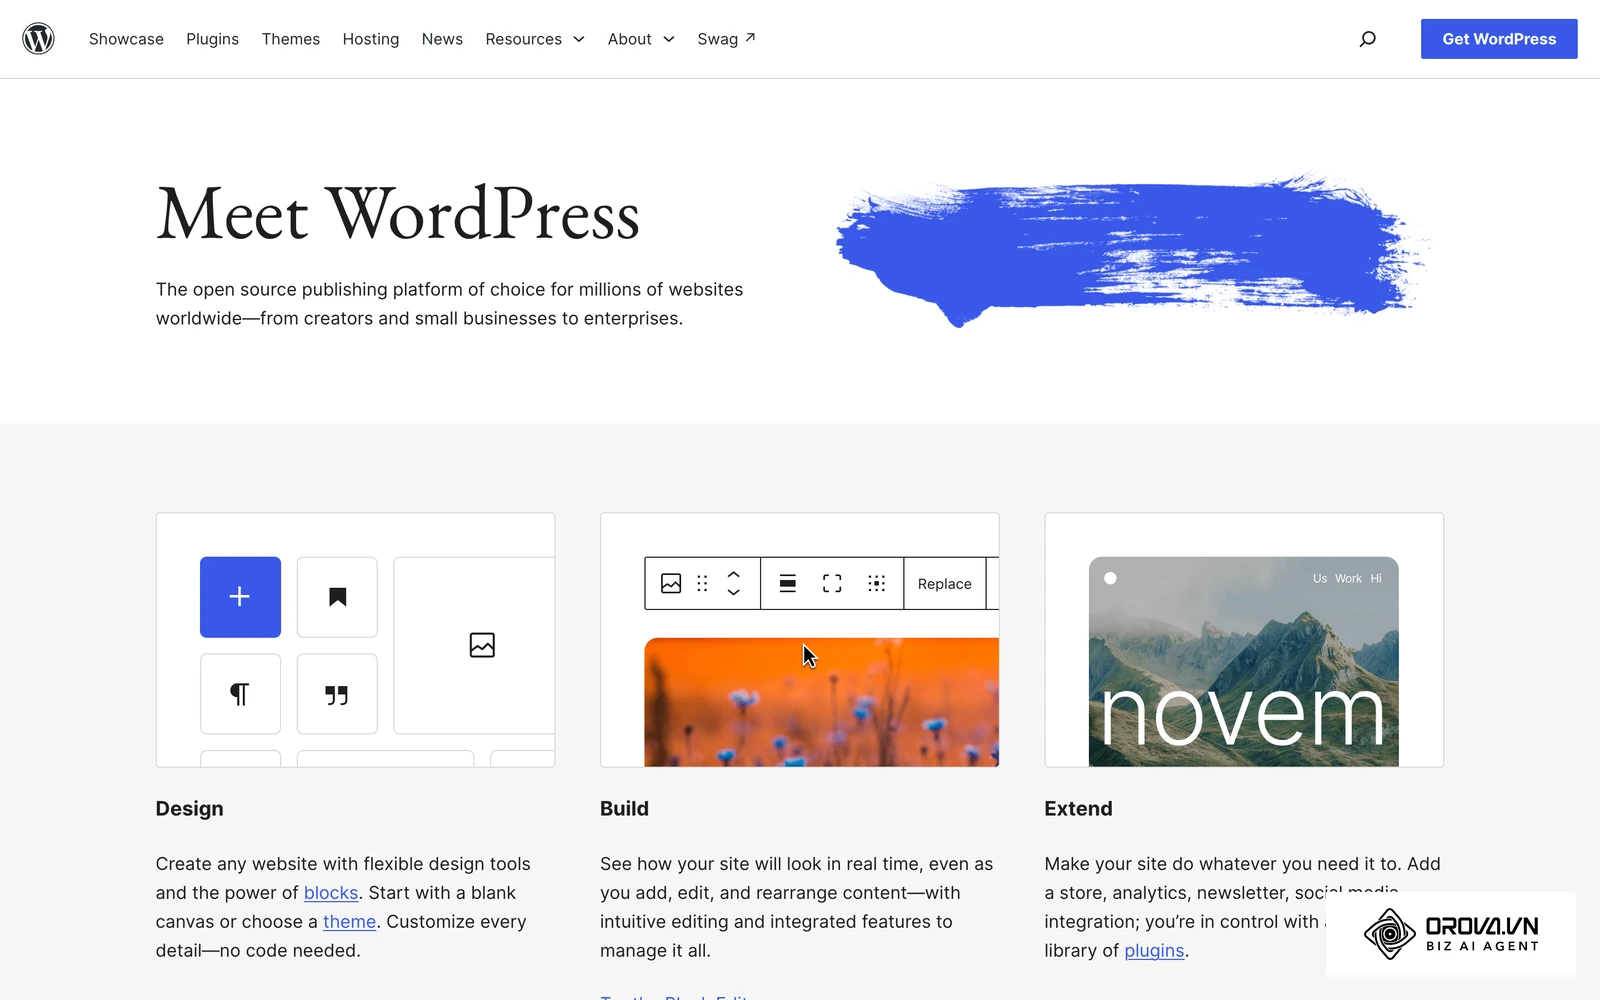Click the novem mountain theme preview
The image size is (1600, 1000).
coord(1243,662)
